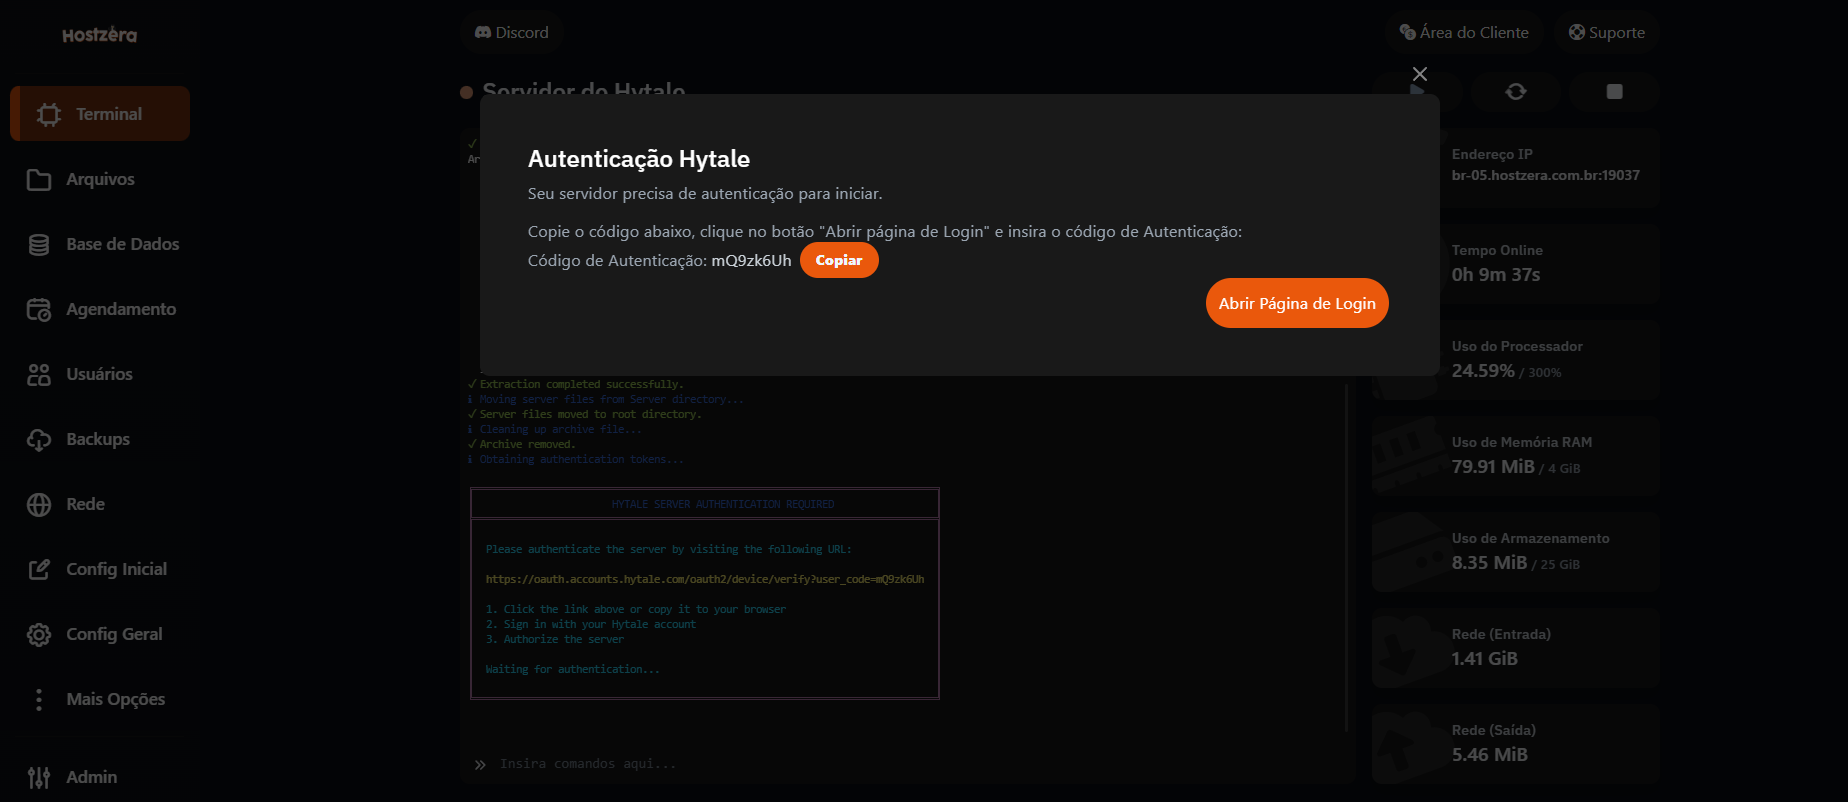Open the Arquivos folder icon
The width and height of the screenshot is (1848, 802).
(39, 180)
